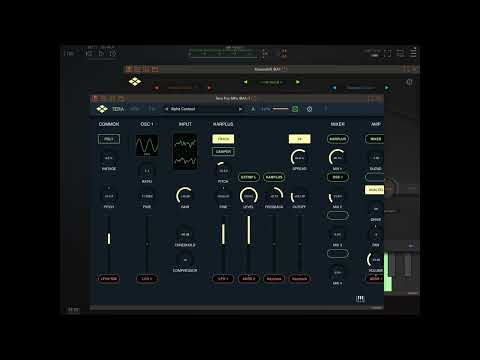This screenshot has width=480, height=360.
Task: Click the ADSR 2 modulation button
Action: coord(249,279)
